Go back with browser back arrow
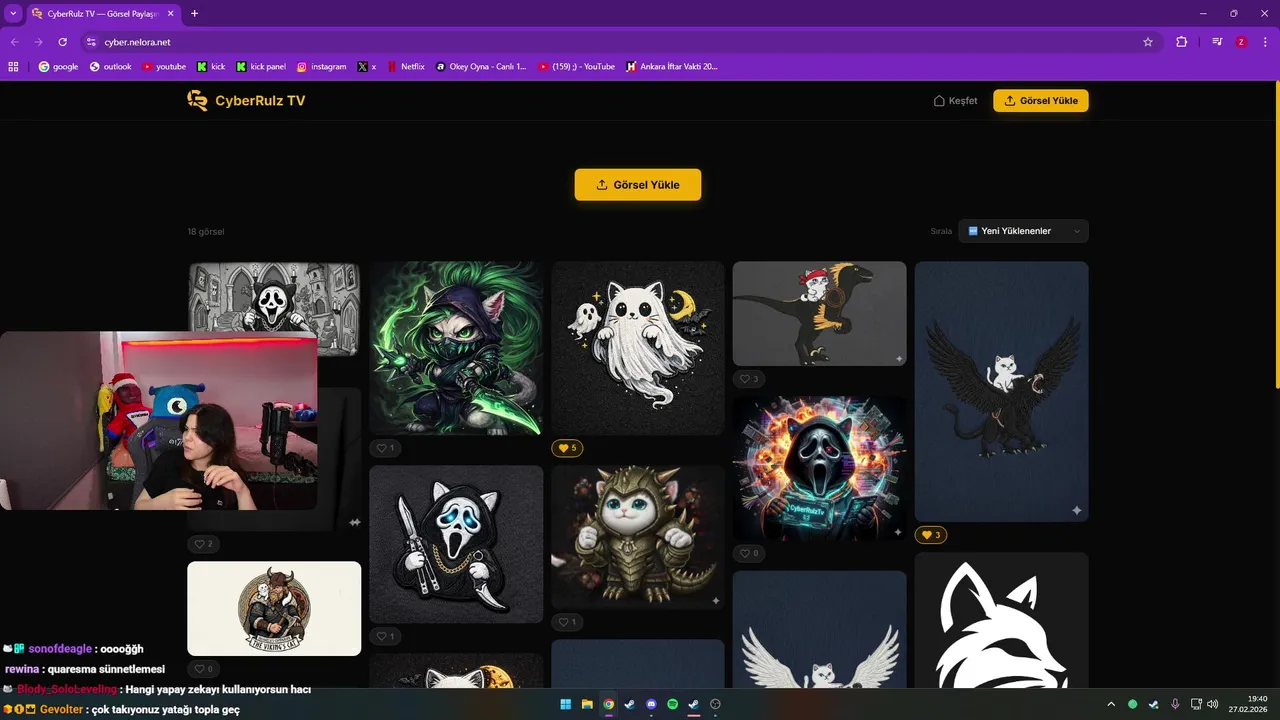 pos(14,42)
